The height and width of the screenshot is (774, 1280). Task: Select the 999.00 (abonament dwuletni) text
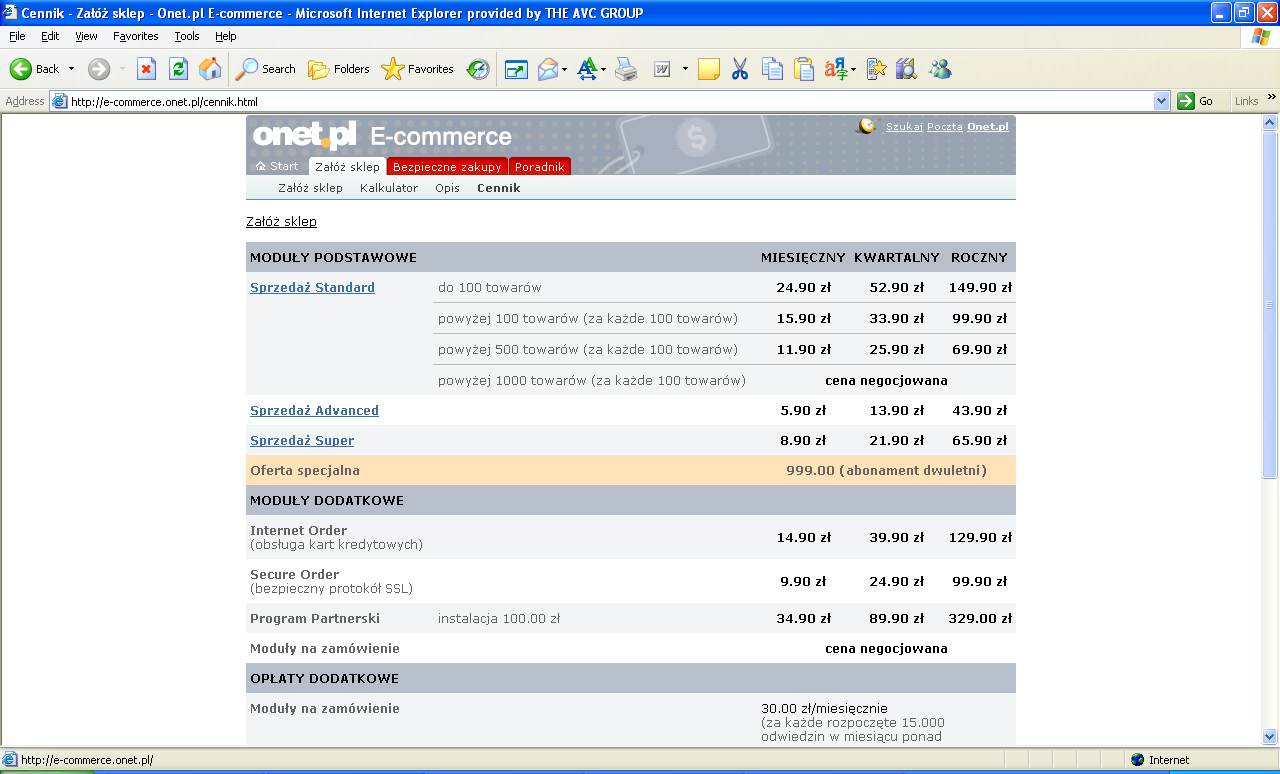point(886,470)
